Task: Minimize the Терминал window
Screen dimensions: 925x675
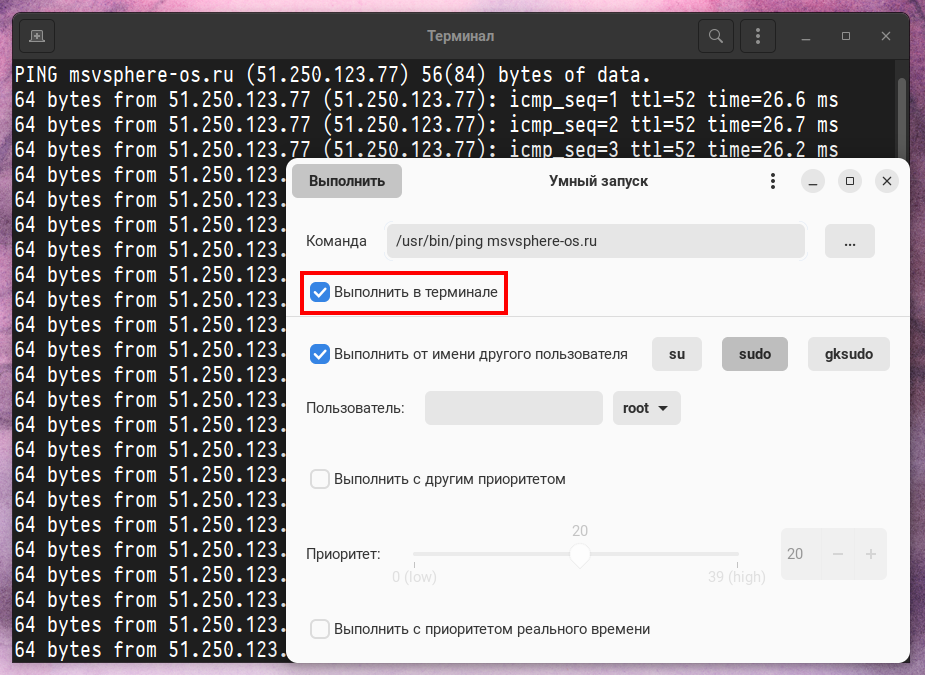Action: (807, 36)
